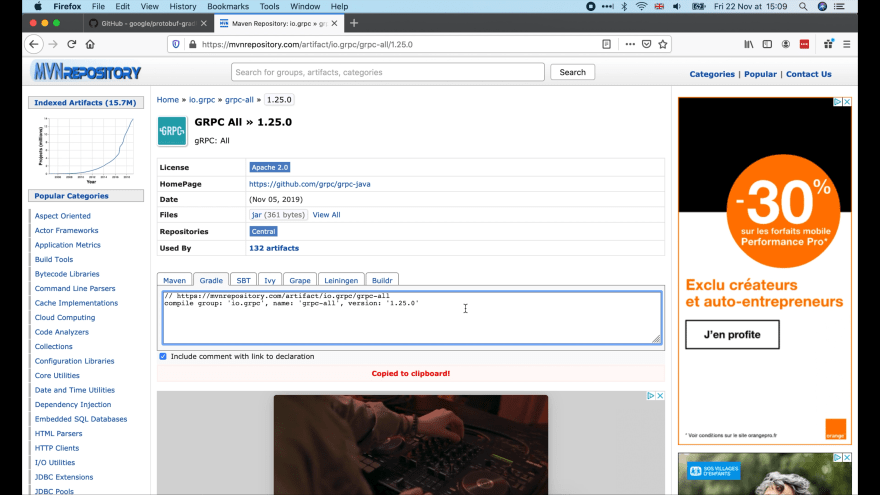
Task: Click the Wi-Fi status icon
Action: tap(641, 6)
